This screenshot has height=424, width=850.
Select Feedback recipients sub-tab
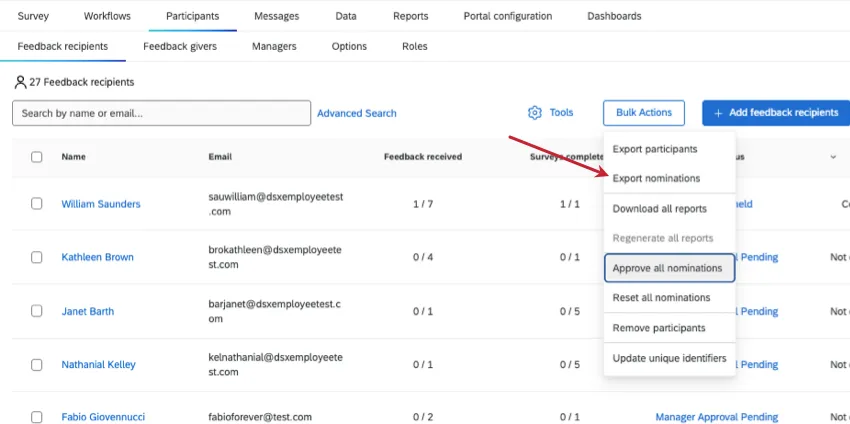63,46
